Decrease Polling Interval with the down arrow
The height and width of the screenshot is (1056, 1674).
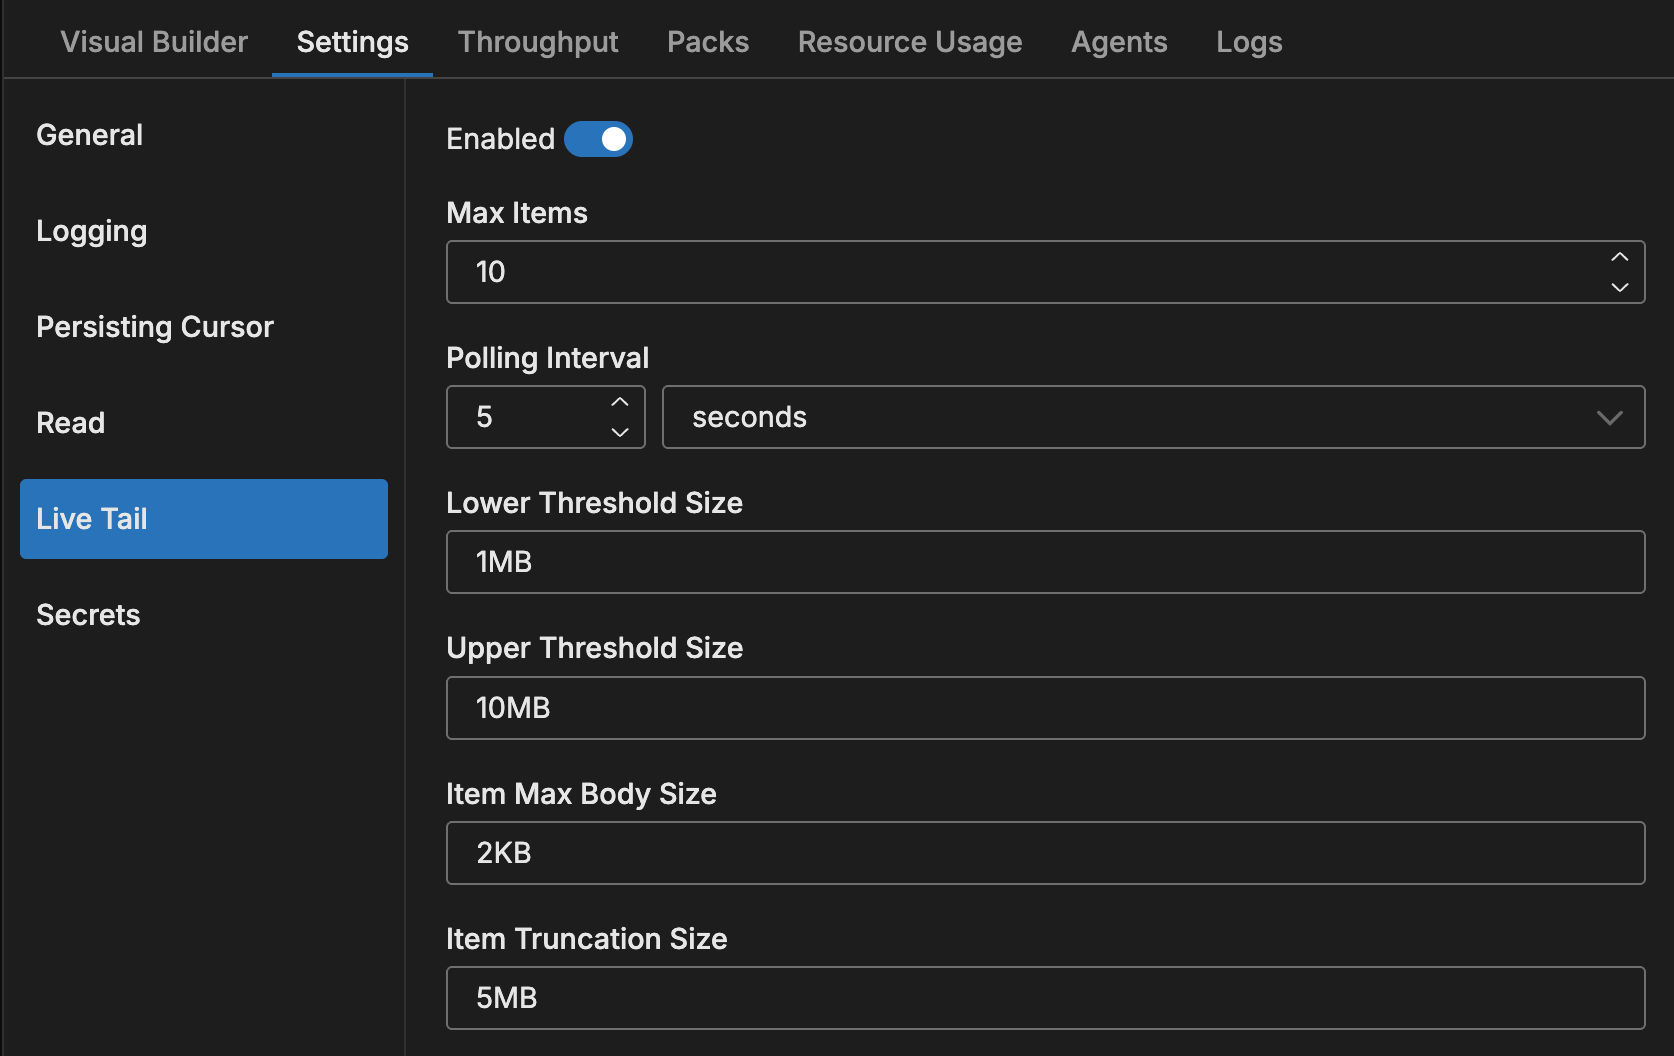[619, 432]
